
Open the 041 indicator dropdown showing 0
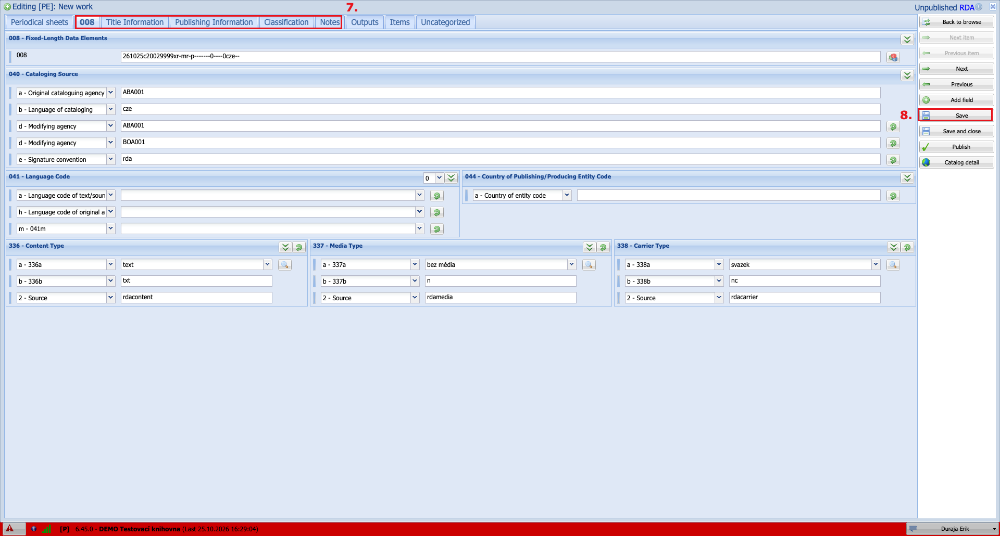[x=439, y=177]
